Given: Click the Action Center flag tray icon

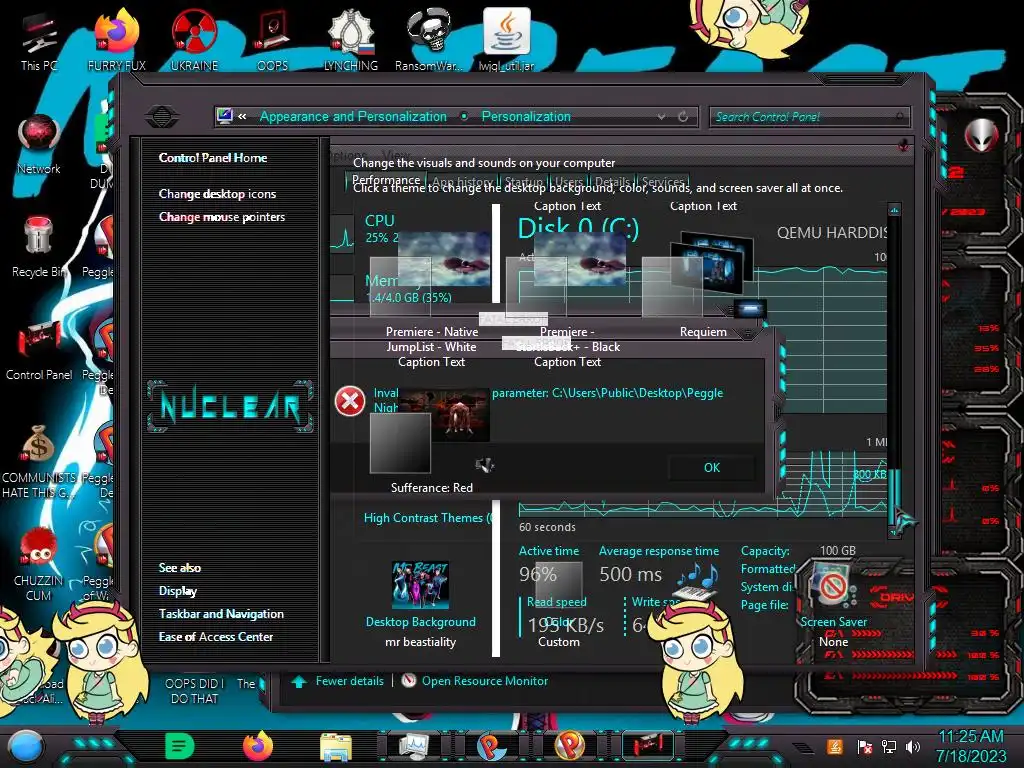Looking at the screenshot, I should coord(865,747).
